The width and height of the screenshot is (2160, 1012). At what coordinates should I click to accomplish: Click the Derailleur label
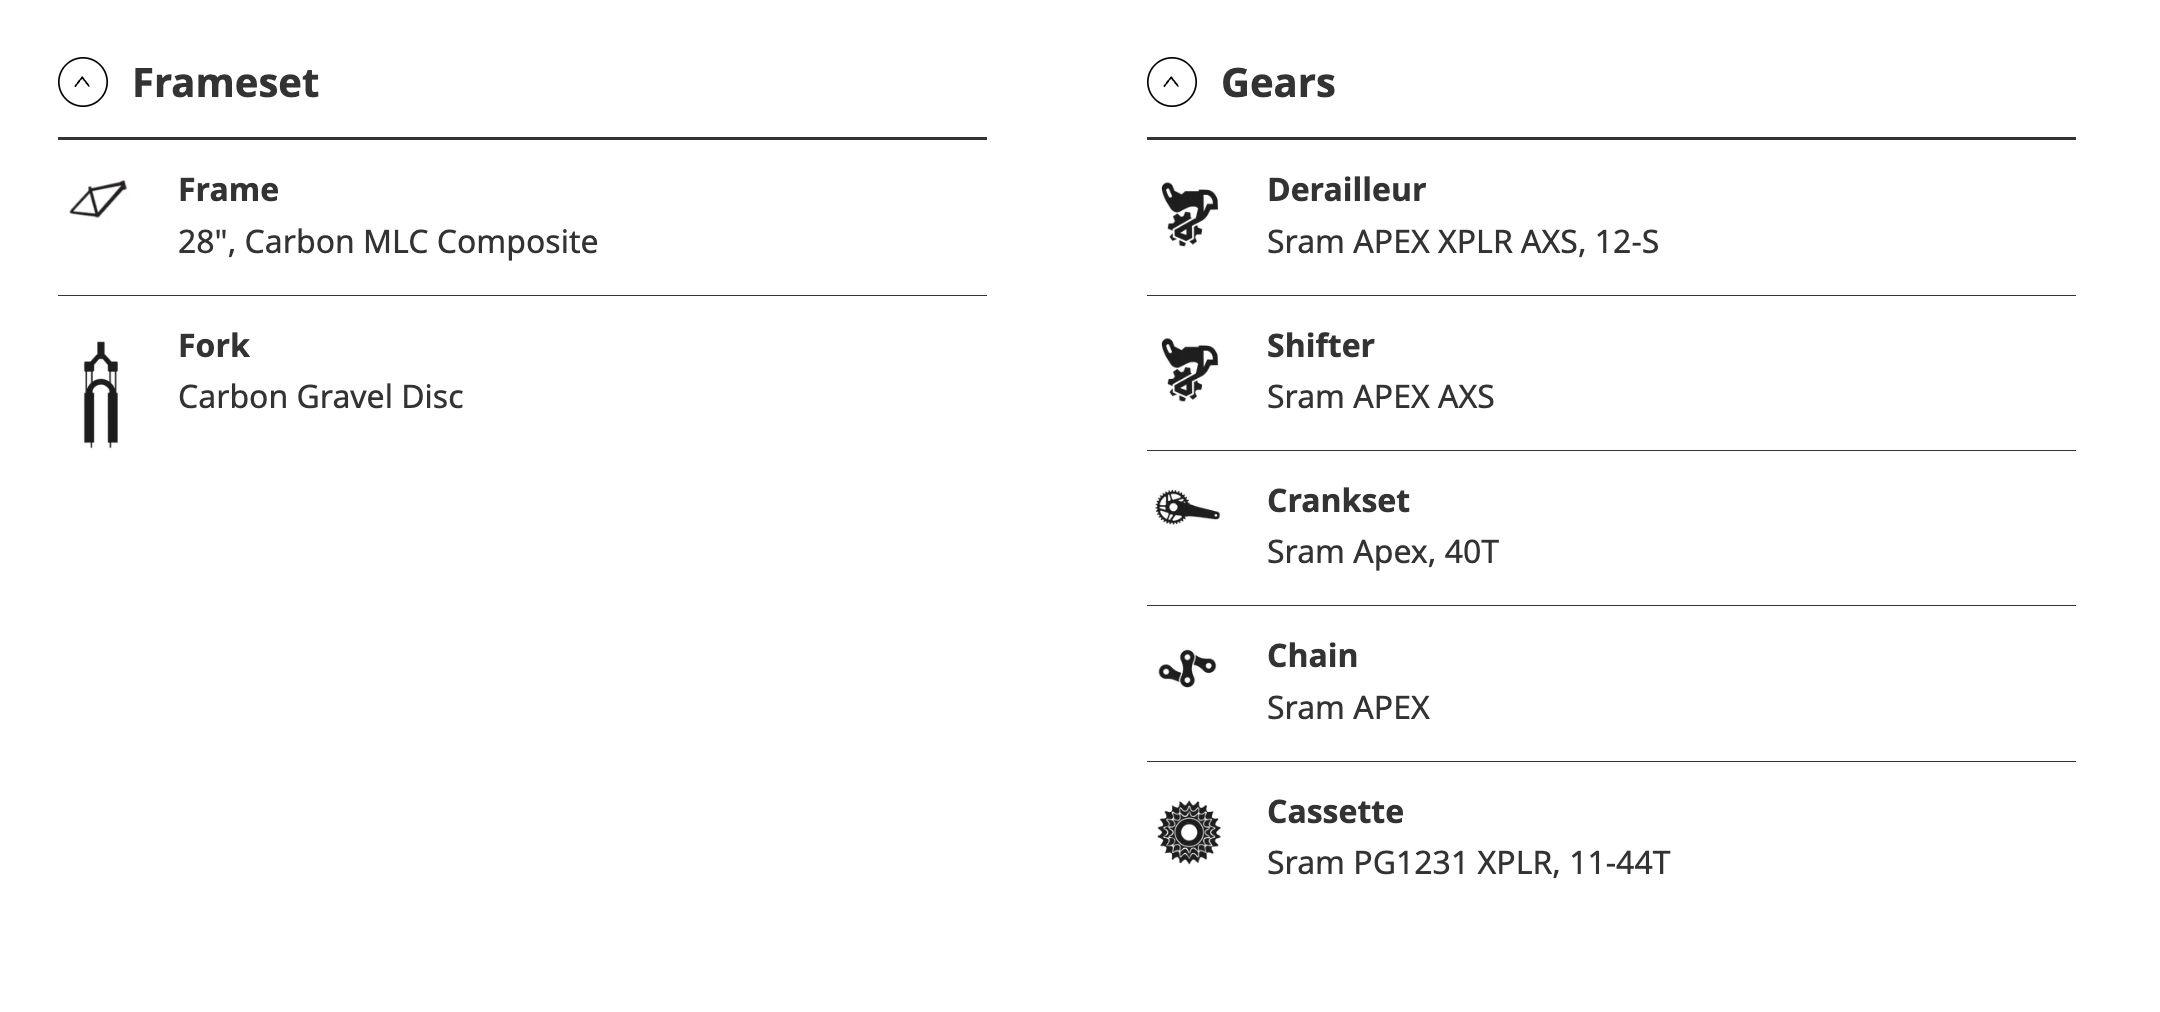tap(1346, 189)
